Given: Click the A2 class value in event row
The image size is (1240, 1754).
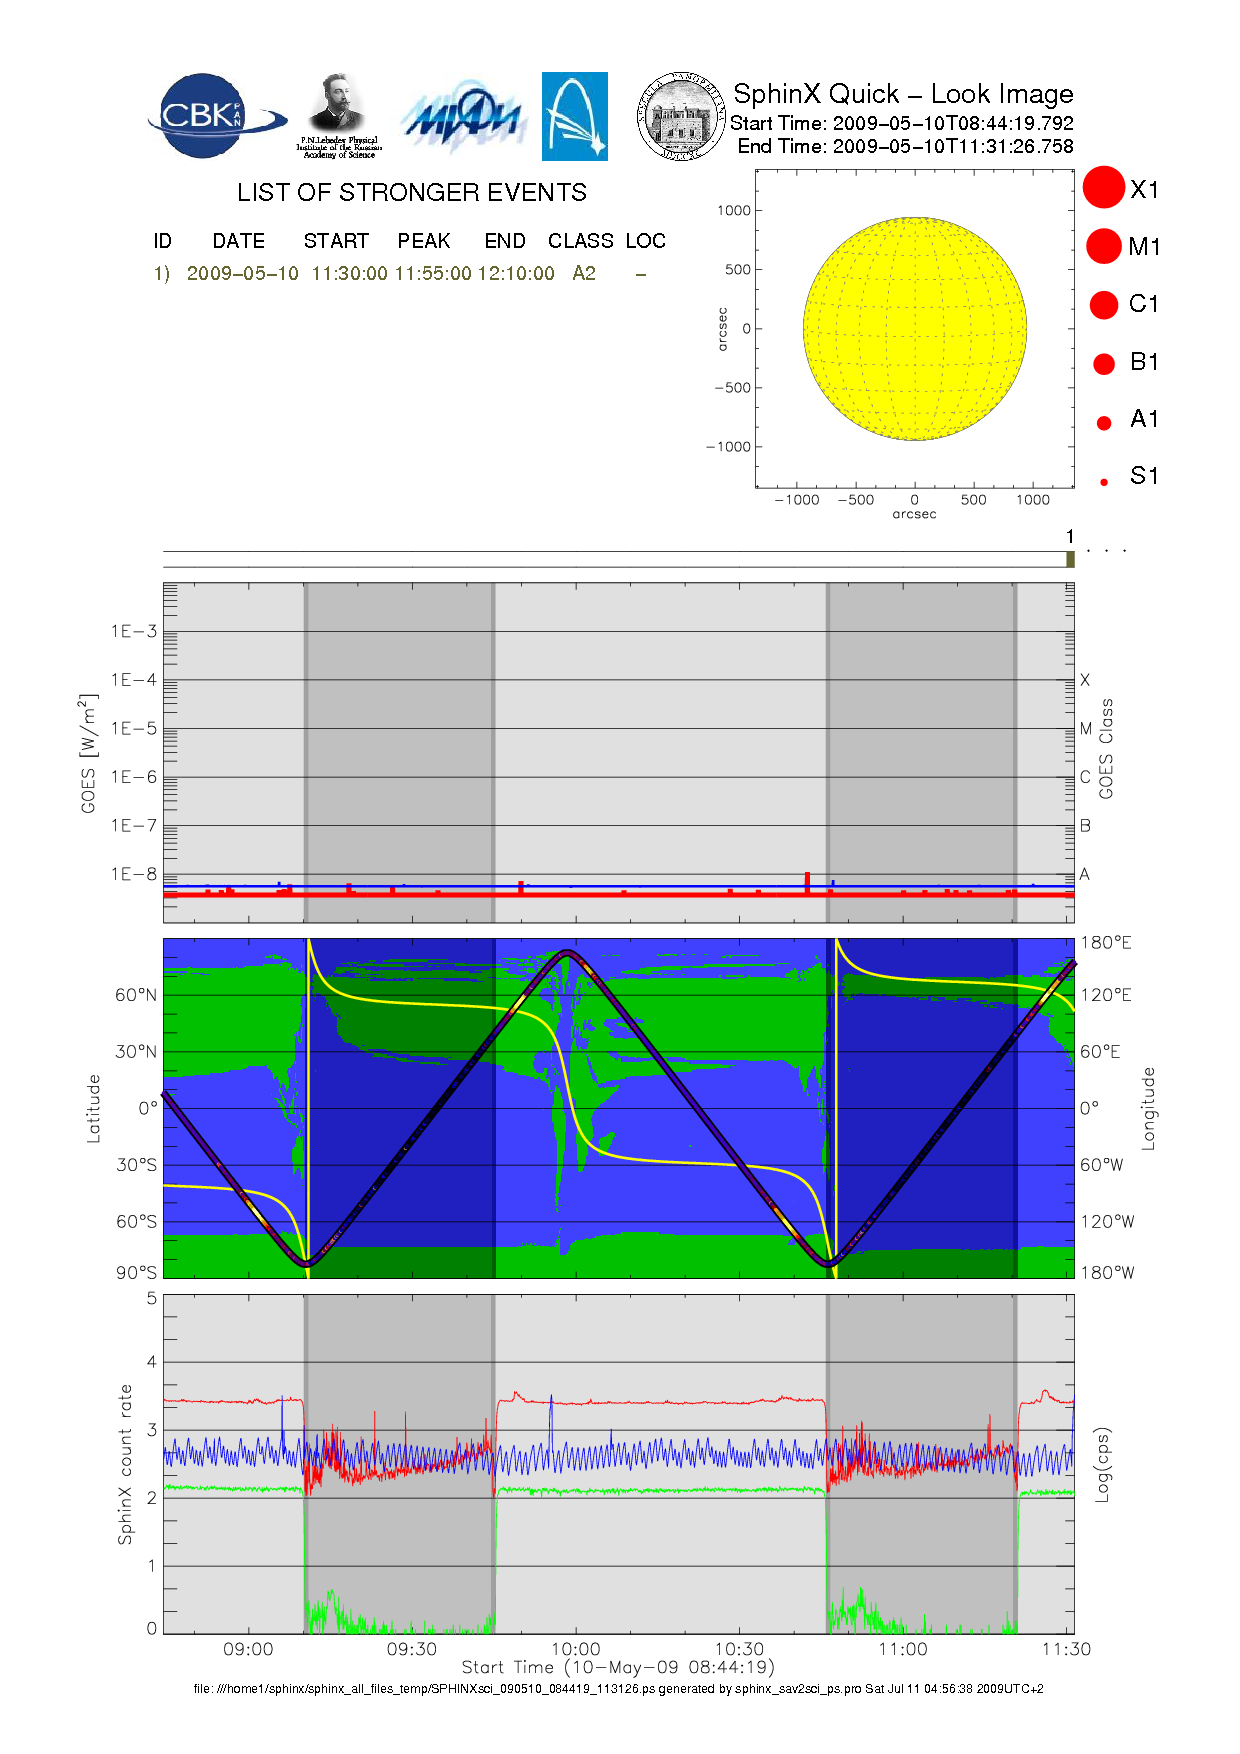Looking at the screenshot, I should point(584,274).
